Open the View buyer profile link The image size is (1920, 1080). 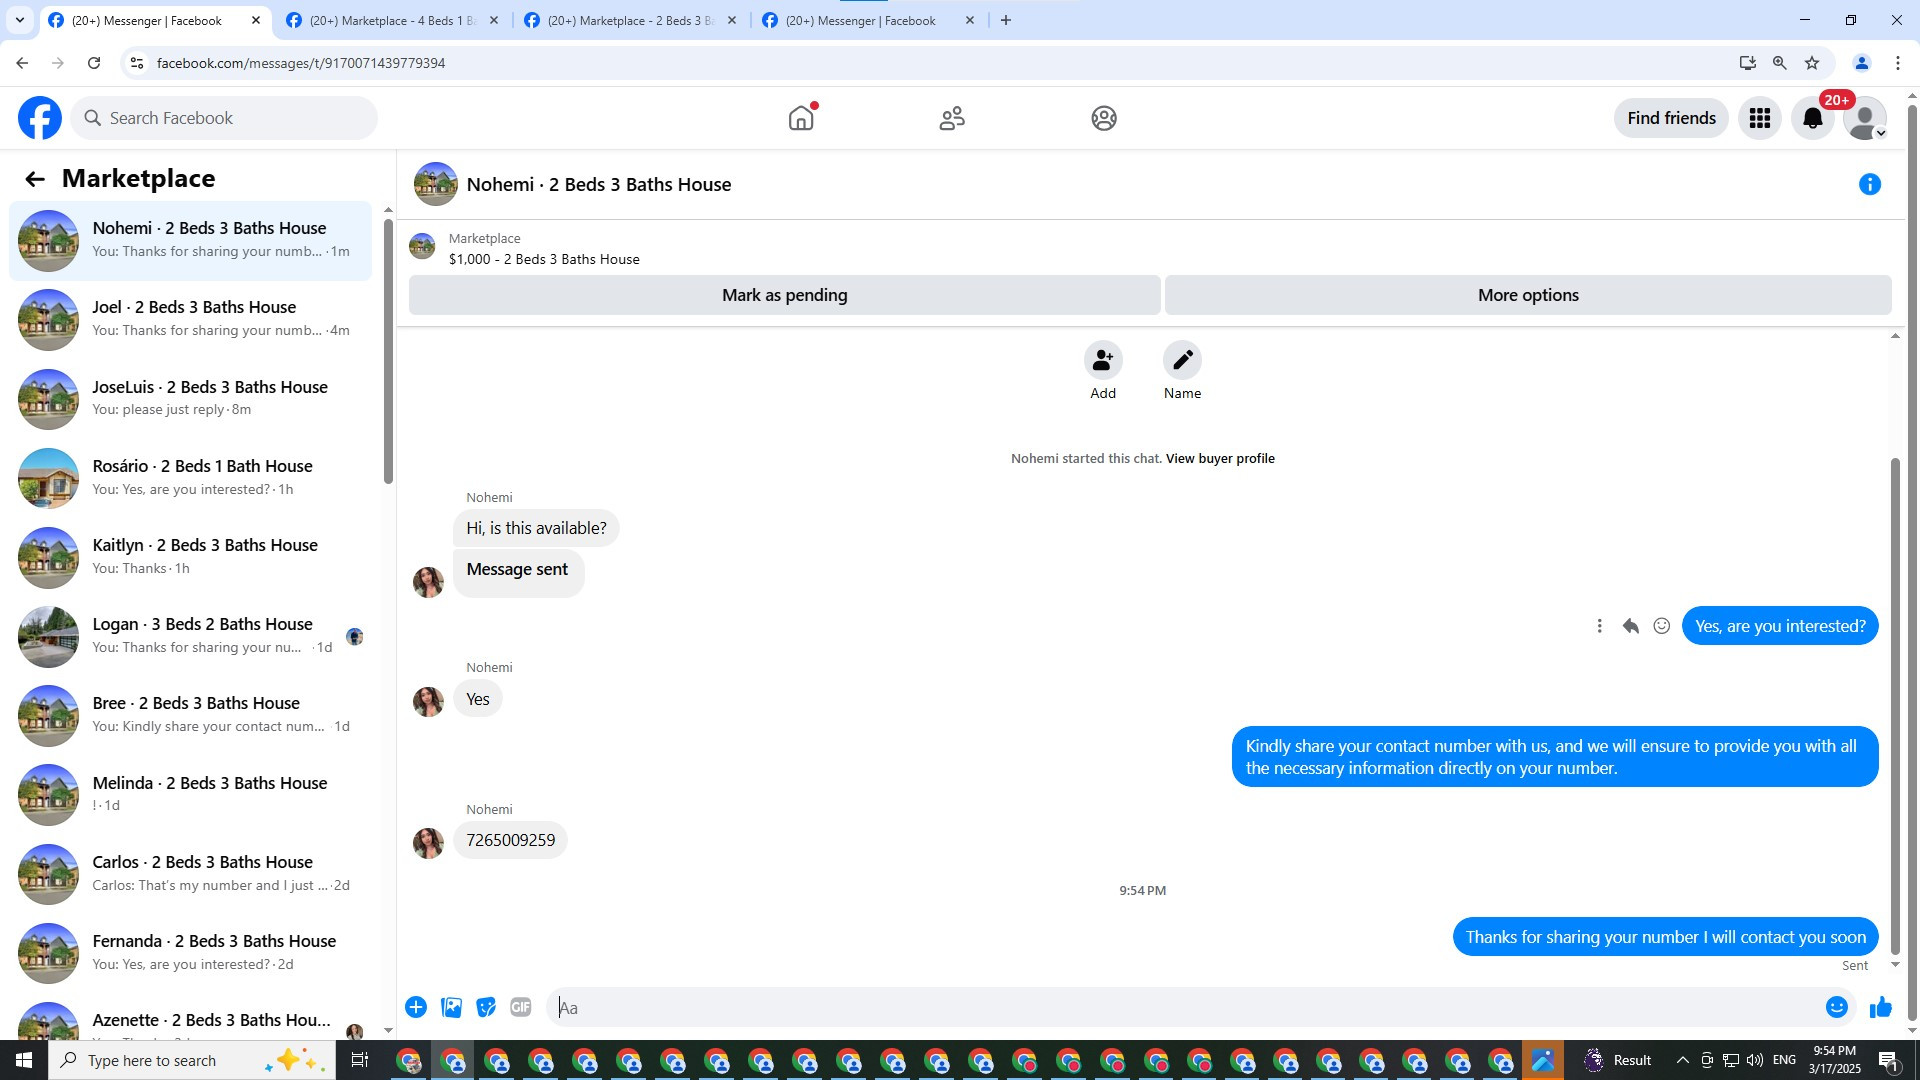point(1220,459)
